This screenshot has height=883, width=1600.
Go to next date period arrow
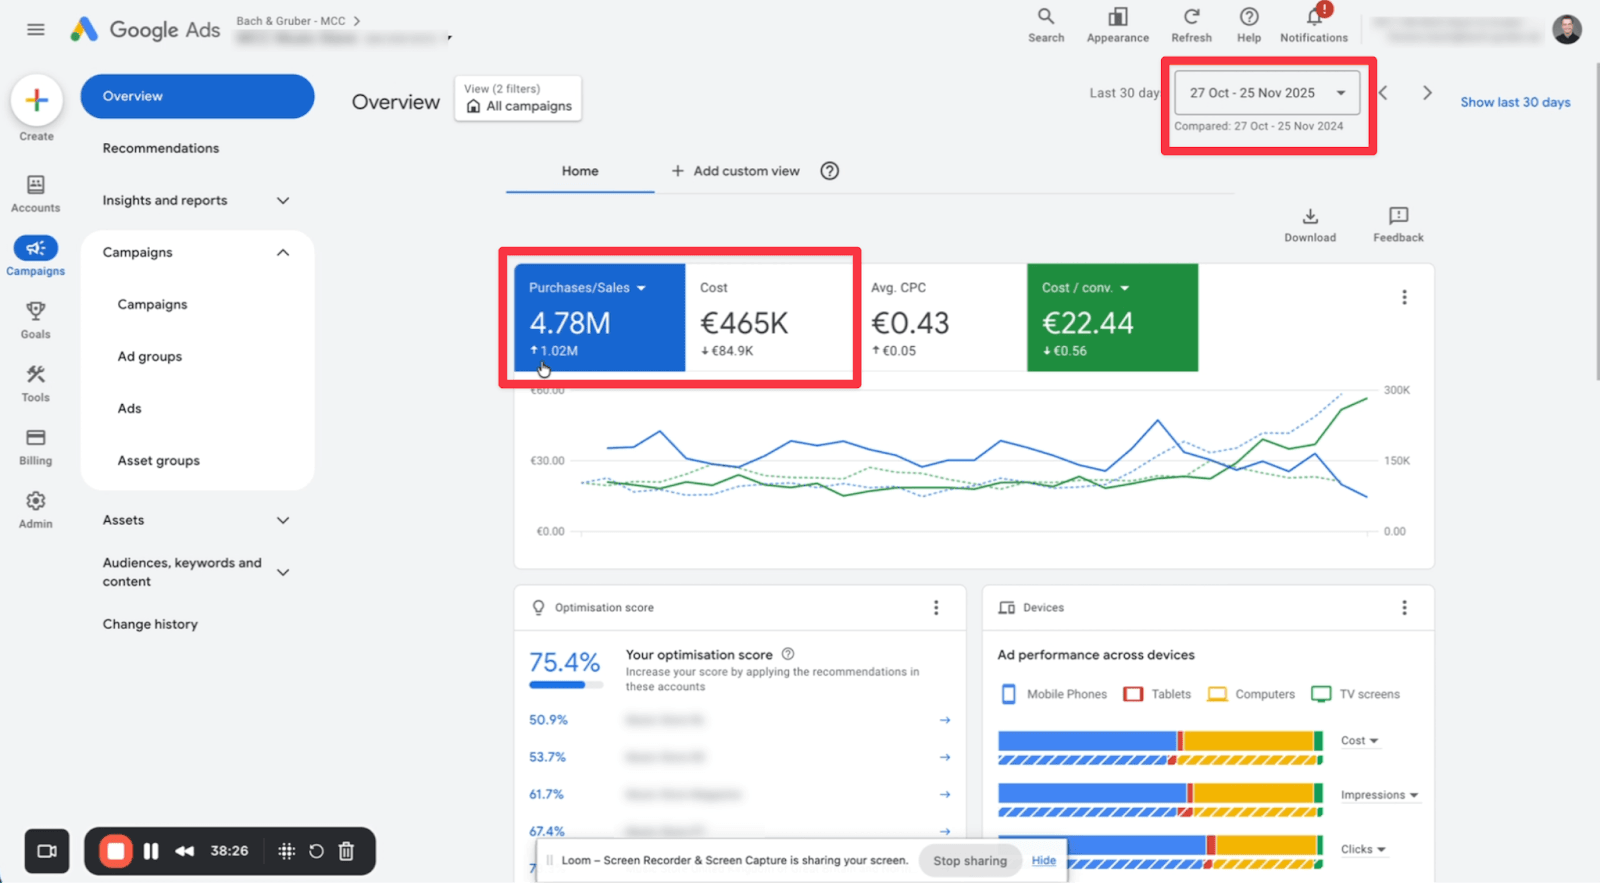click(1427, 93)
